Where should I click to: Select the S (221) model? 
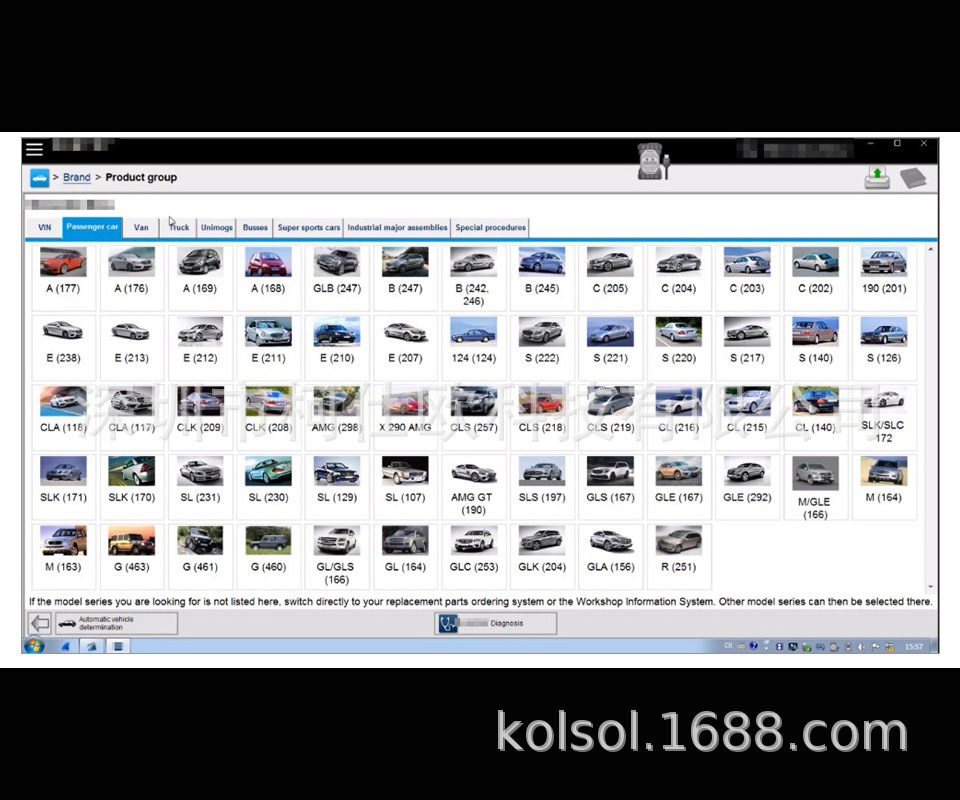[x=610, y=347]
